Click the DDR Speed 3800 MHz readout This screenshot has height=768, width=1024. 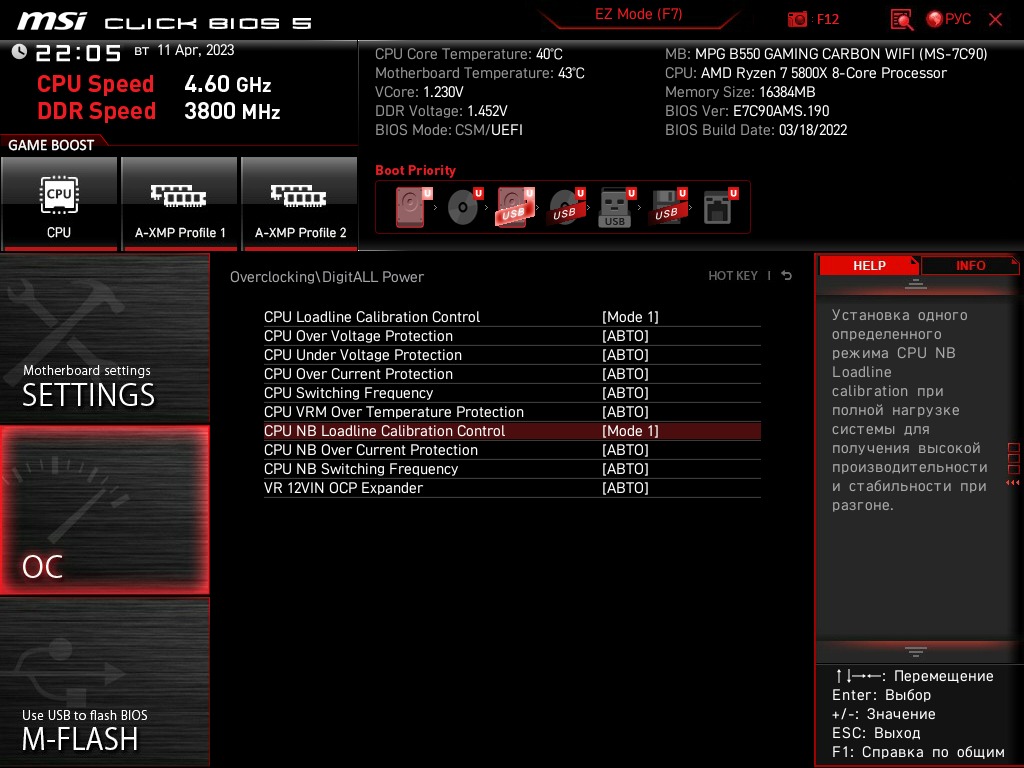159,111
